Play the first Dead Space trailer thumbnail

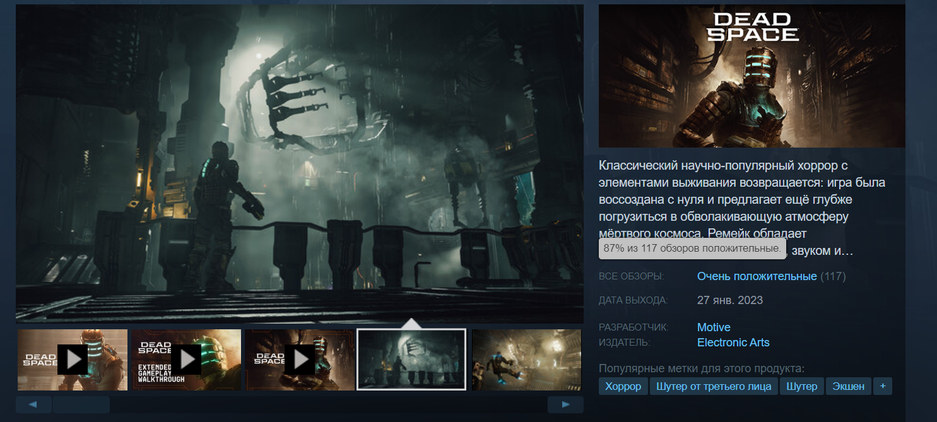[72, 360]
